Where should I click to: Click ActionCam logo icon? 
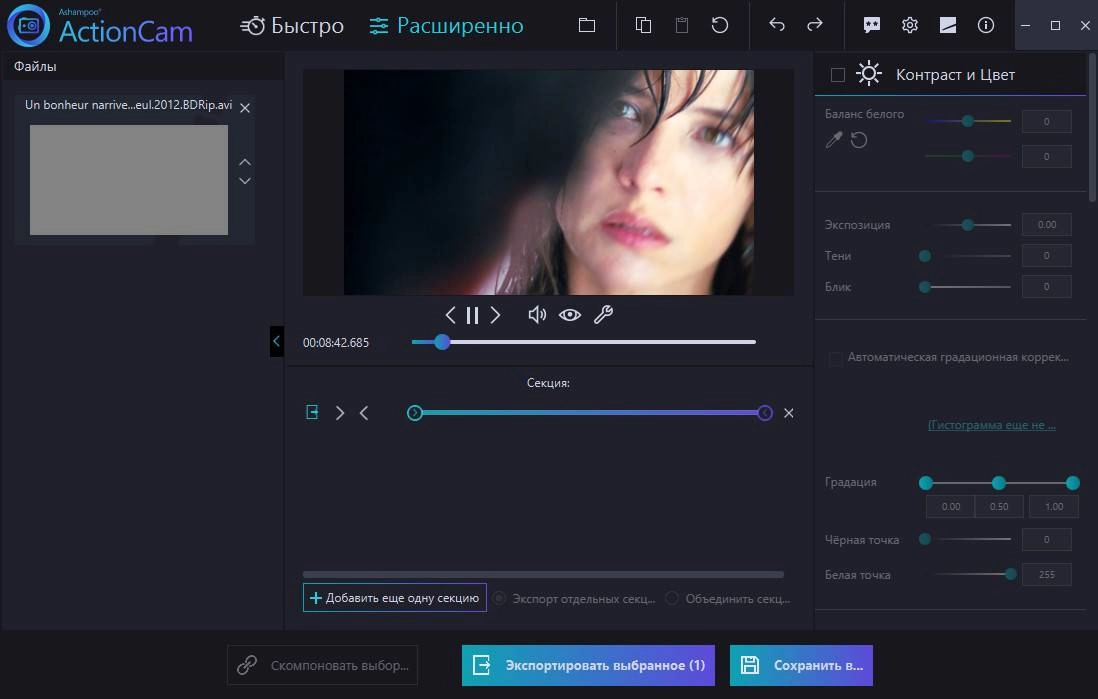coord(29,26)
